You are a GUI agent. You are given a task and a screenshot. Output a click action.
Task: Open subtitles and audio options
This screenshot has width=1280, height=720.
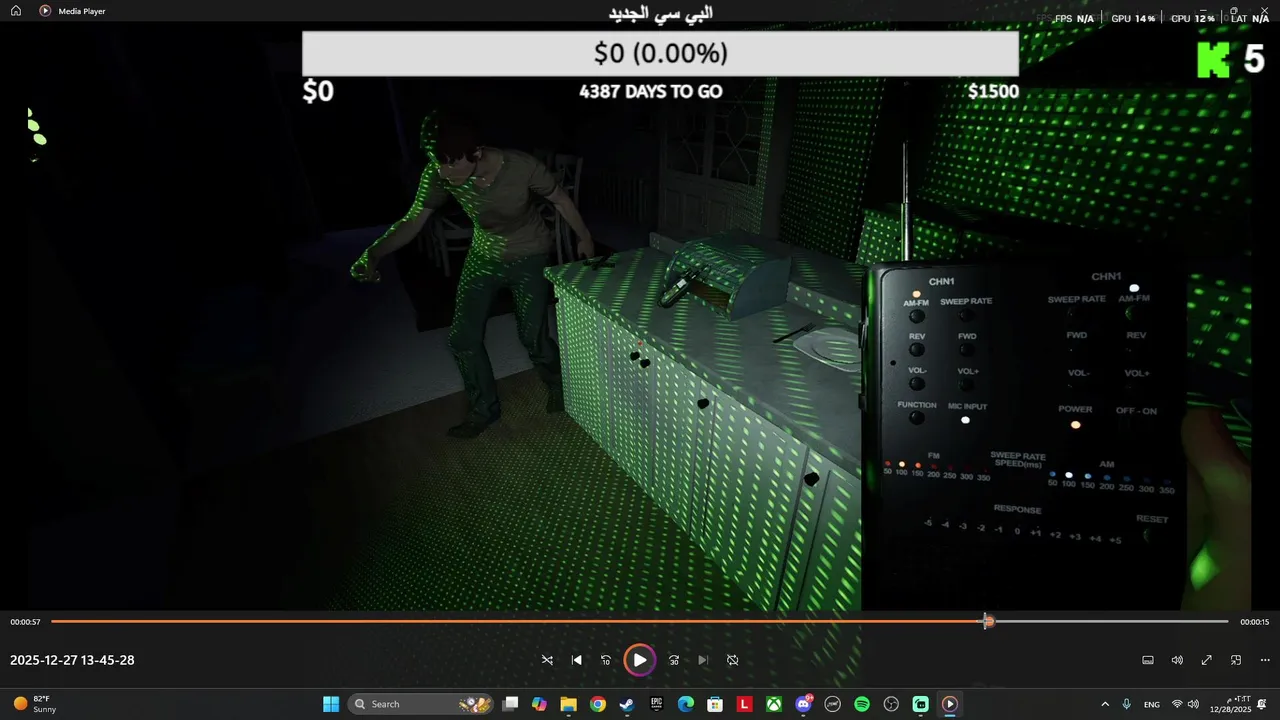pos(1148,660)
